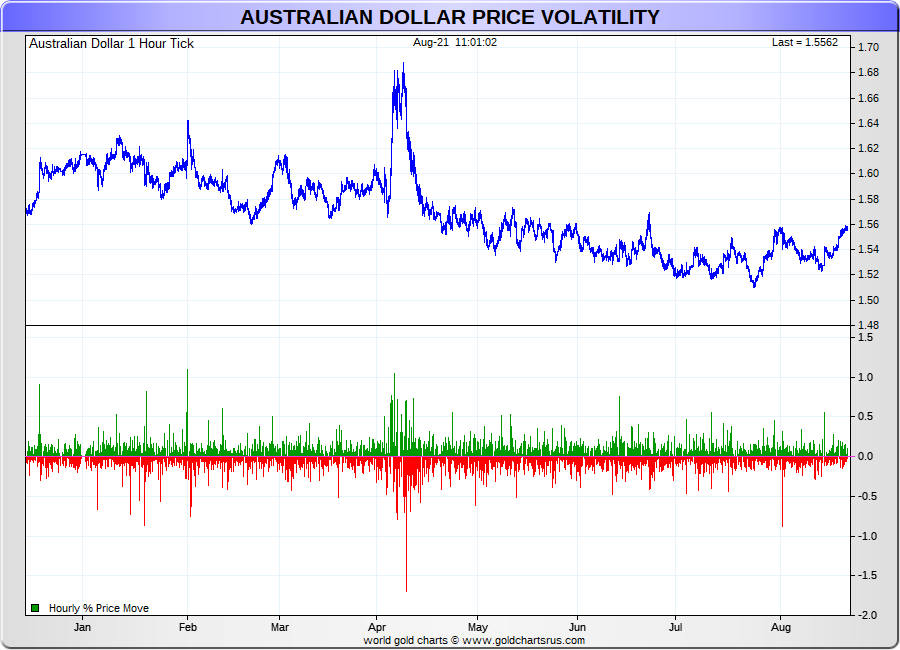Click the 0.0 percent axis label
This screenshot has height=650, width=900.
[865, 456]
